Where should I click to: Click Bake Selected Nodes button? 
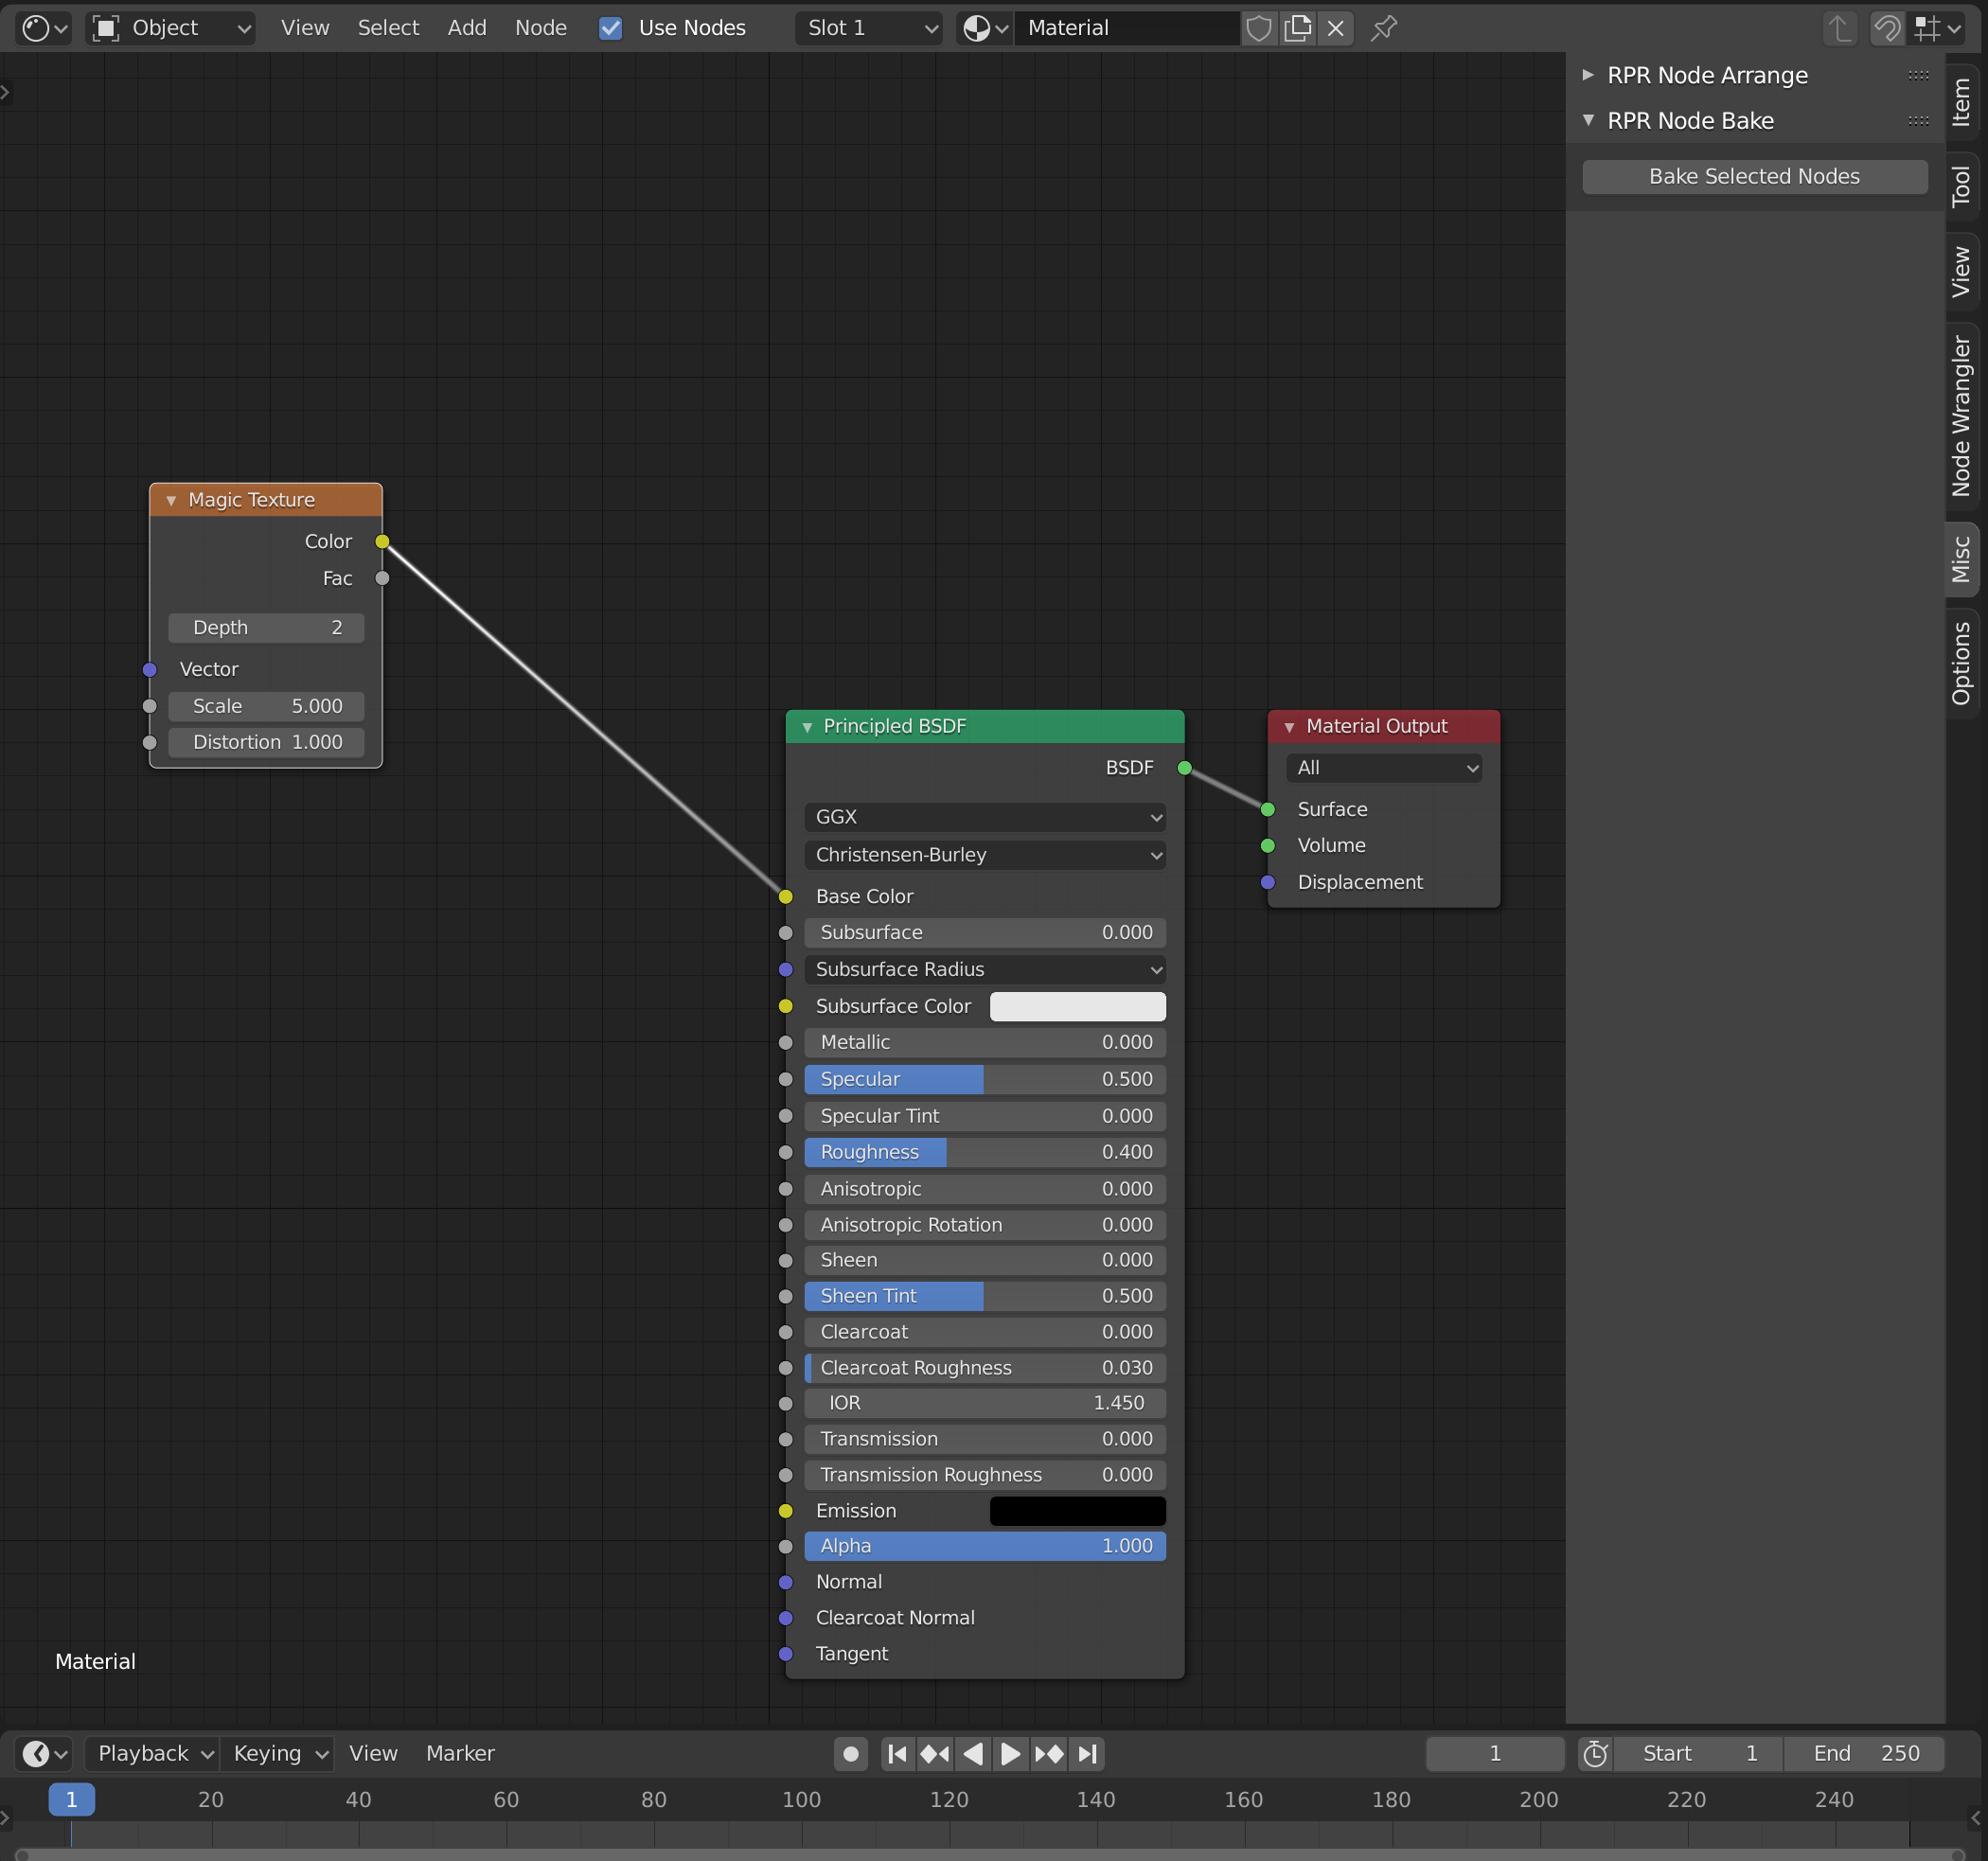pos(1754,177)
